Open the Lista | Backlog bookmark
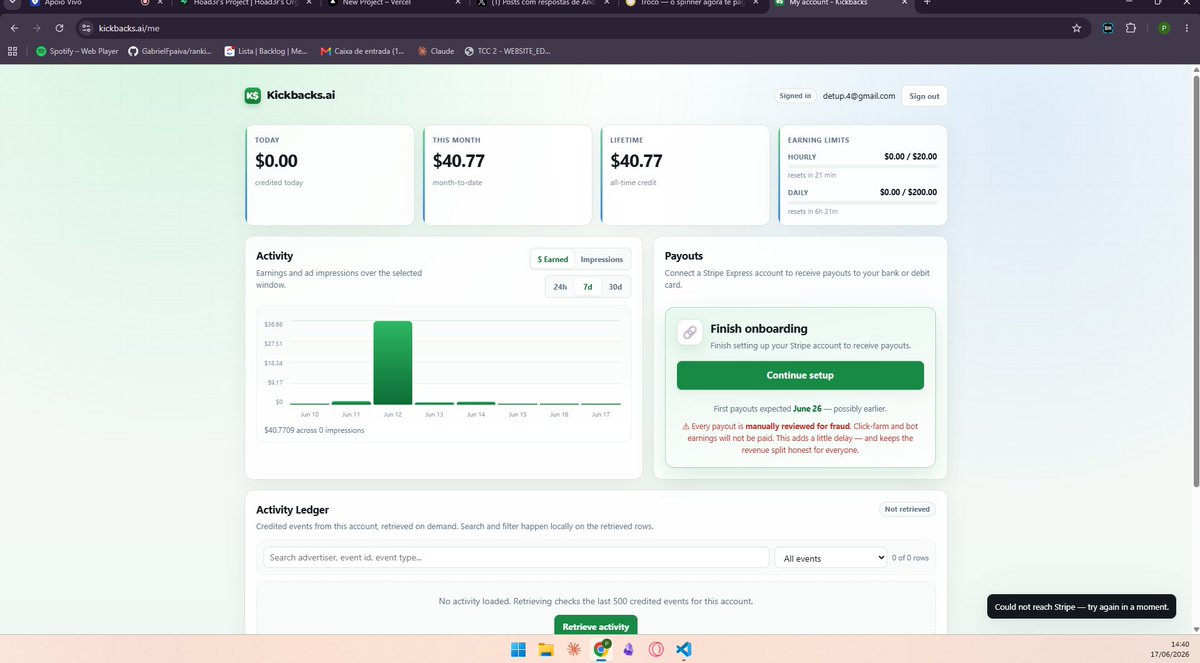Screen dimensions: 1200x663 pos(266,50)
